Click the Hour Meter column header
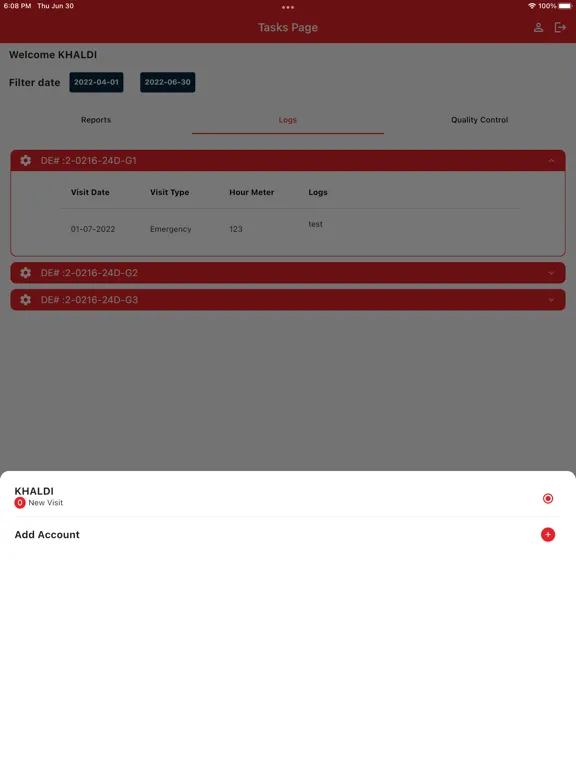This screenshot has width=576, height=768. tap(252, 192)
